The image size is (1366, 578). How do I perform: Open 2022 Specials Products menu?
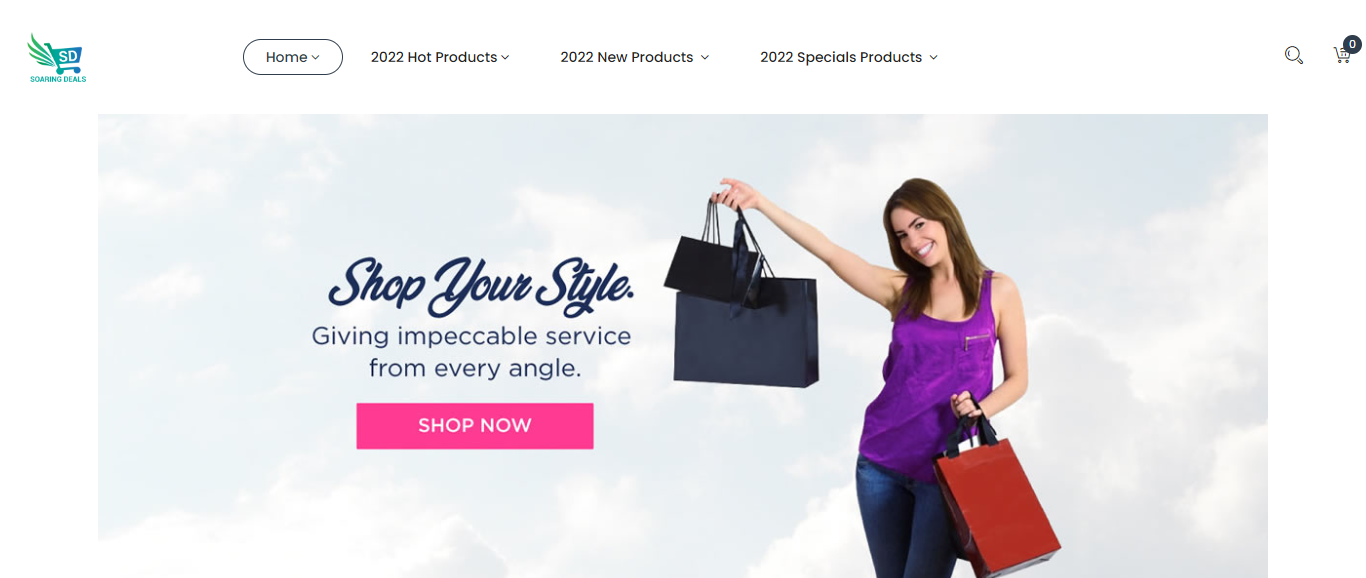[x=849, y=57]
